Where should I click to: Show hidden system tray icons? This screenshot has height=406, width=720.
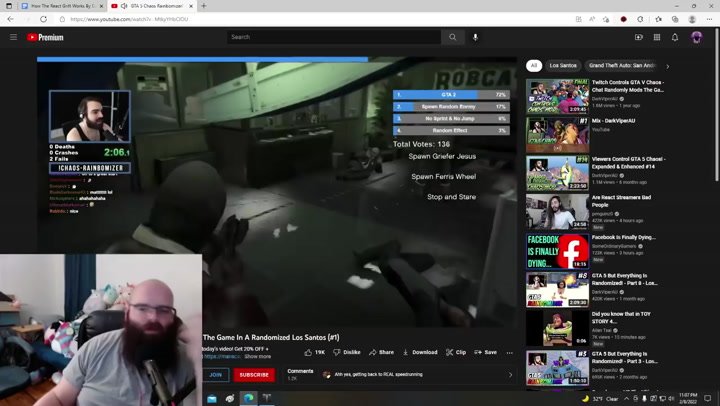[x=626, y=399]
